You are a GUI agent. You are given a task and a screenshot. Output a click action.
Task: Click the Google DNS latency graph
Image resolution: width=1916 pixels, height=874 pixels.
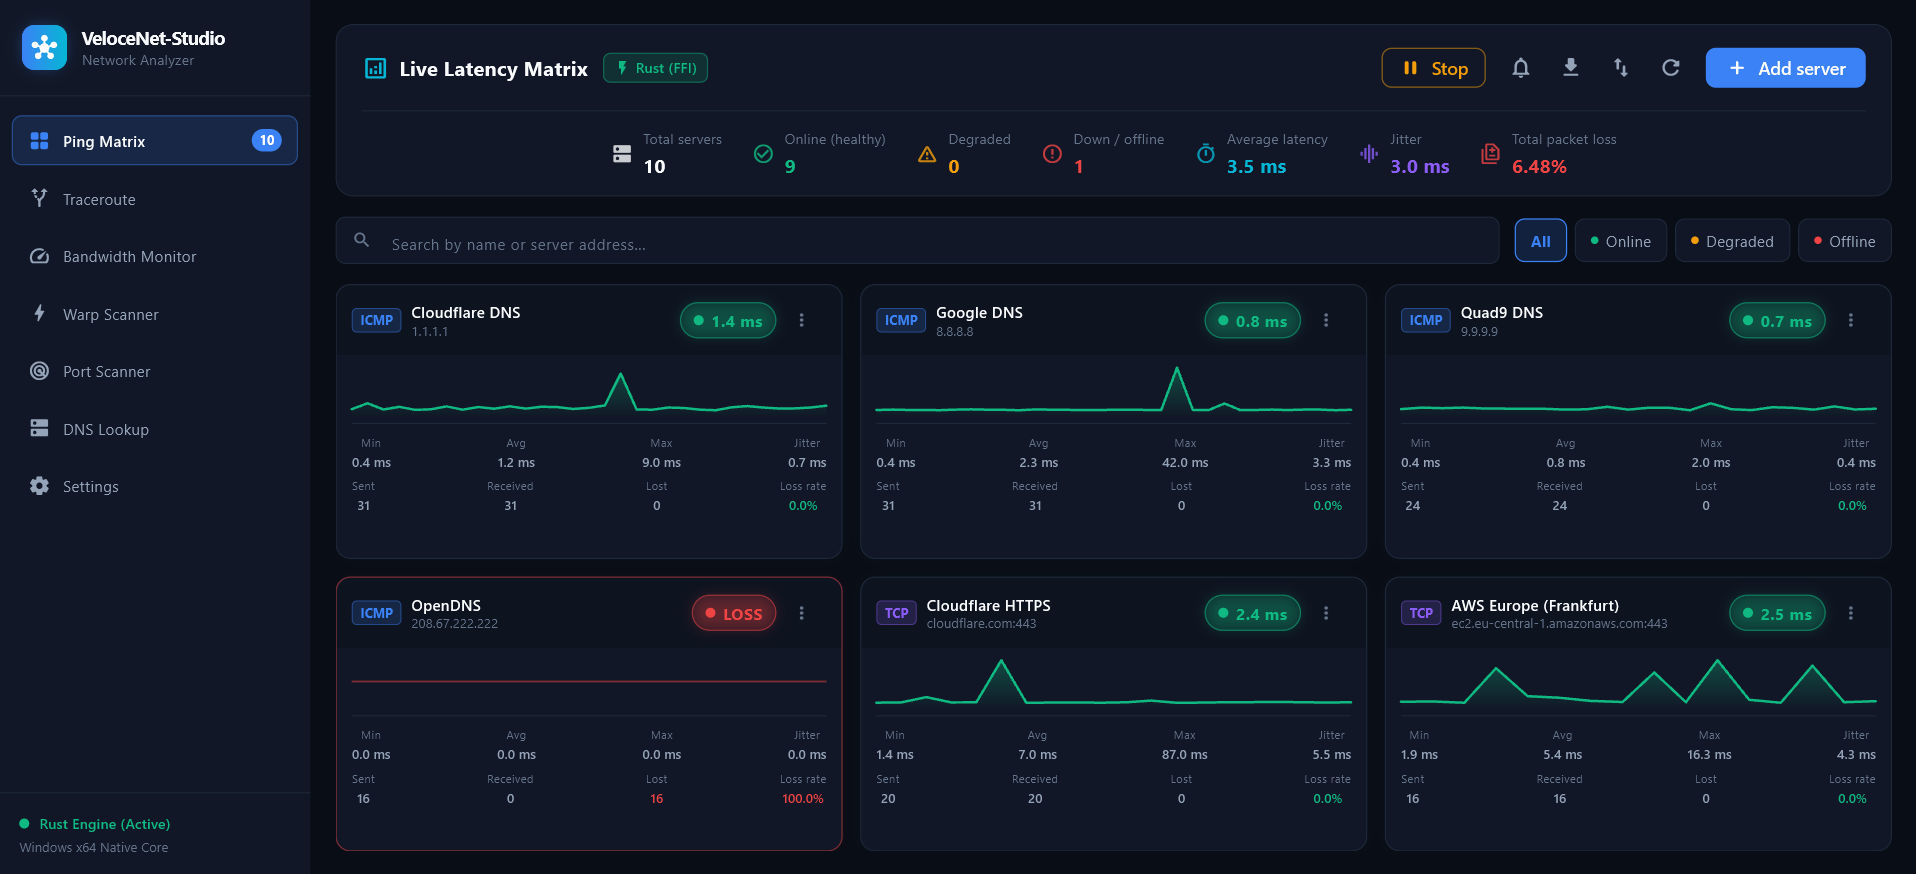tap(1113, 390)
